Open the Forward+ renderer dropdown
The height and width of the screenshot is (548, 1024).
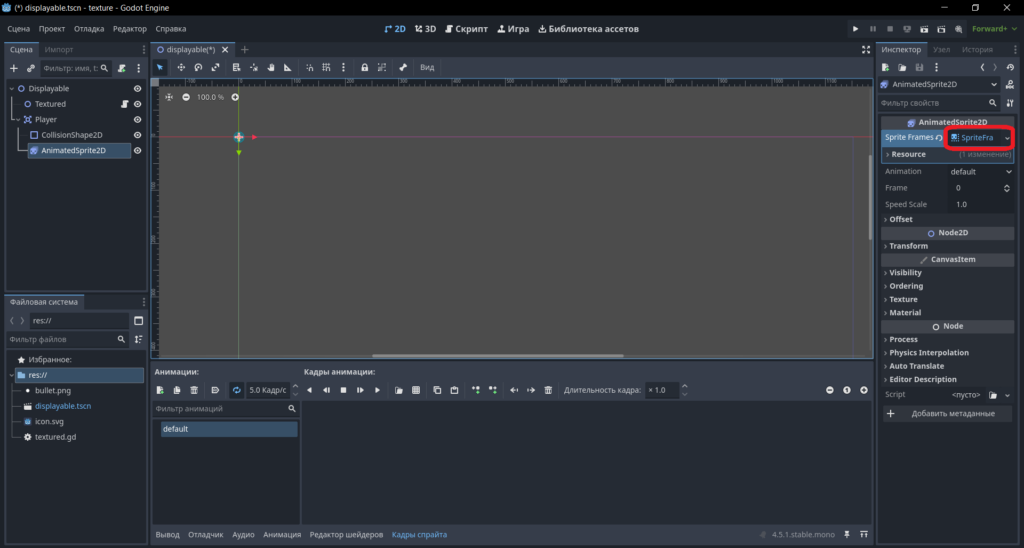pyautogui.click(x=993, y=29)
